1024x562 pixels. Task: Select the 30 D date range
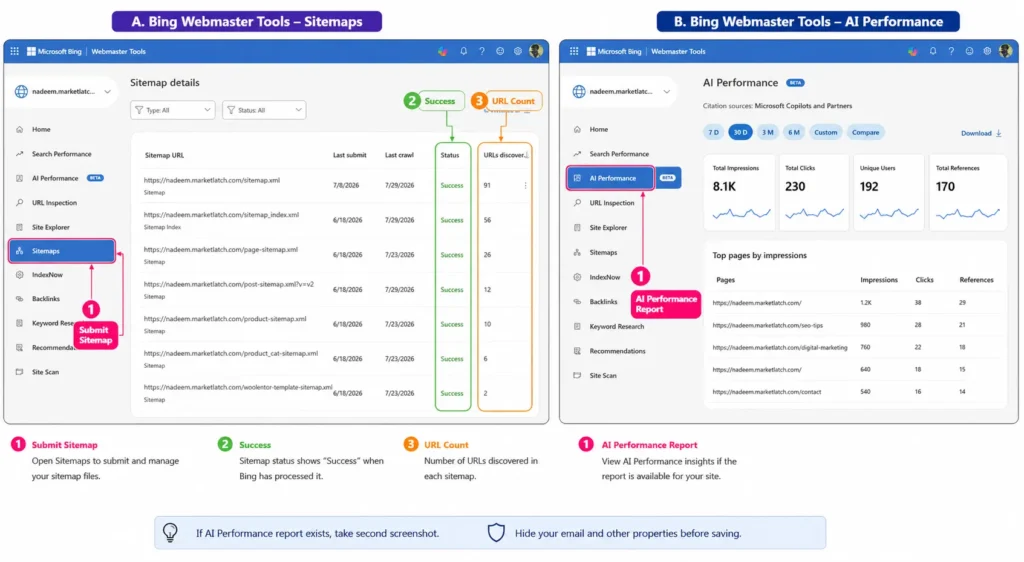point(740,132)
